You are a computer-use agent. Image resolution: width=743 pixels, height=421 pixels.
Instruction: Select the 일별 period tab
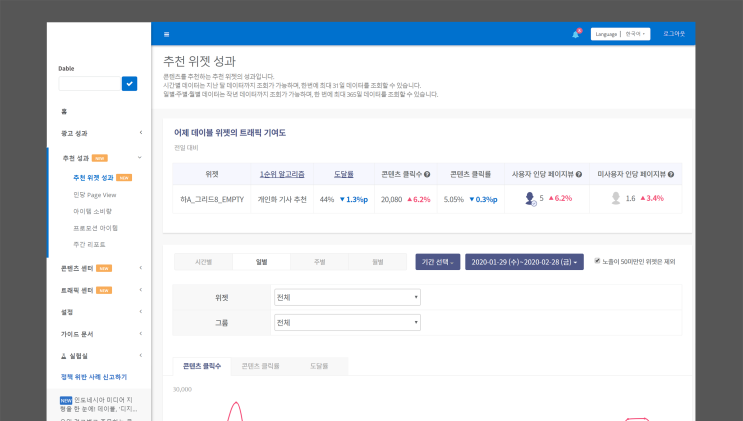(x=262, y=262)
